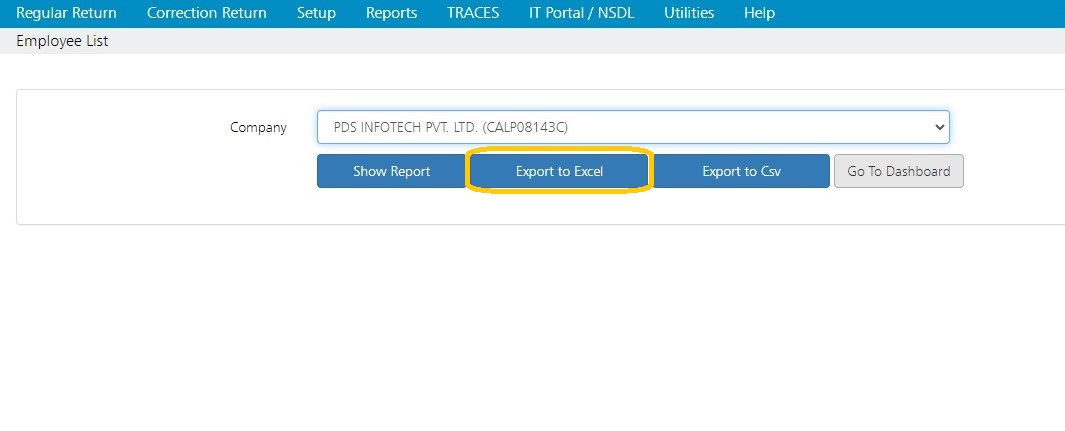Open the Setup menu
Screen dimensions: 1065x431
pyautogui.click(x=316, y=13)
